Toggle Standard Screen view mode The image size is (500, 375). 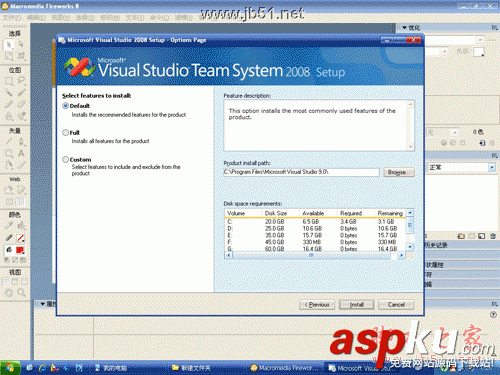[6, 282]
